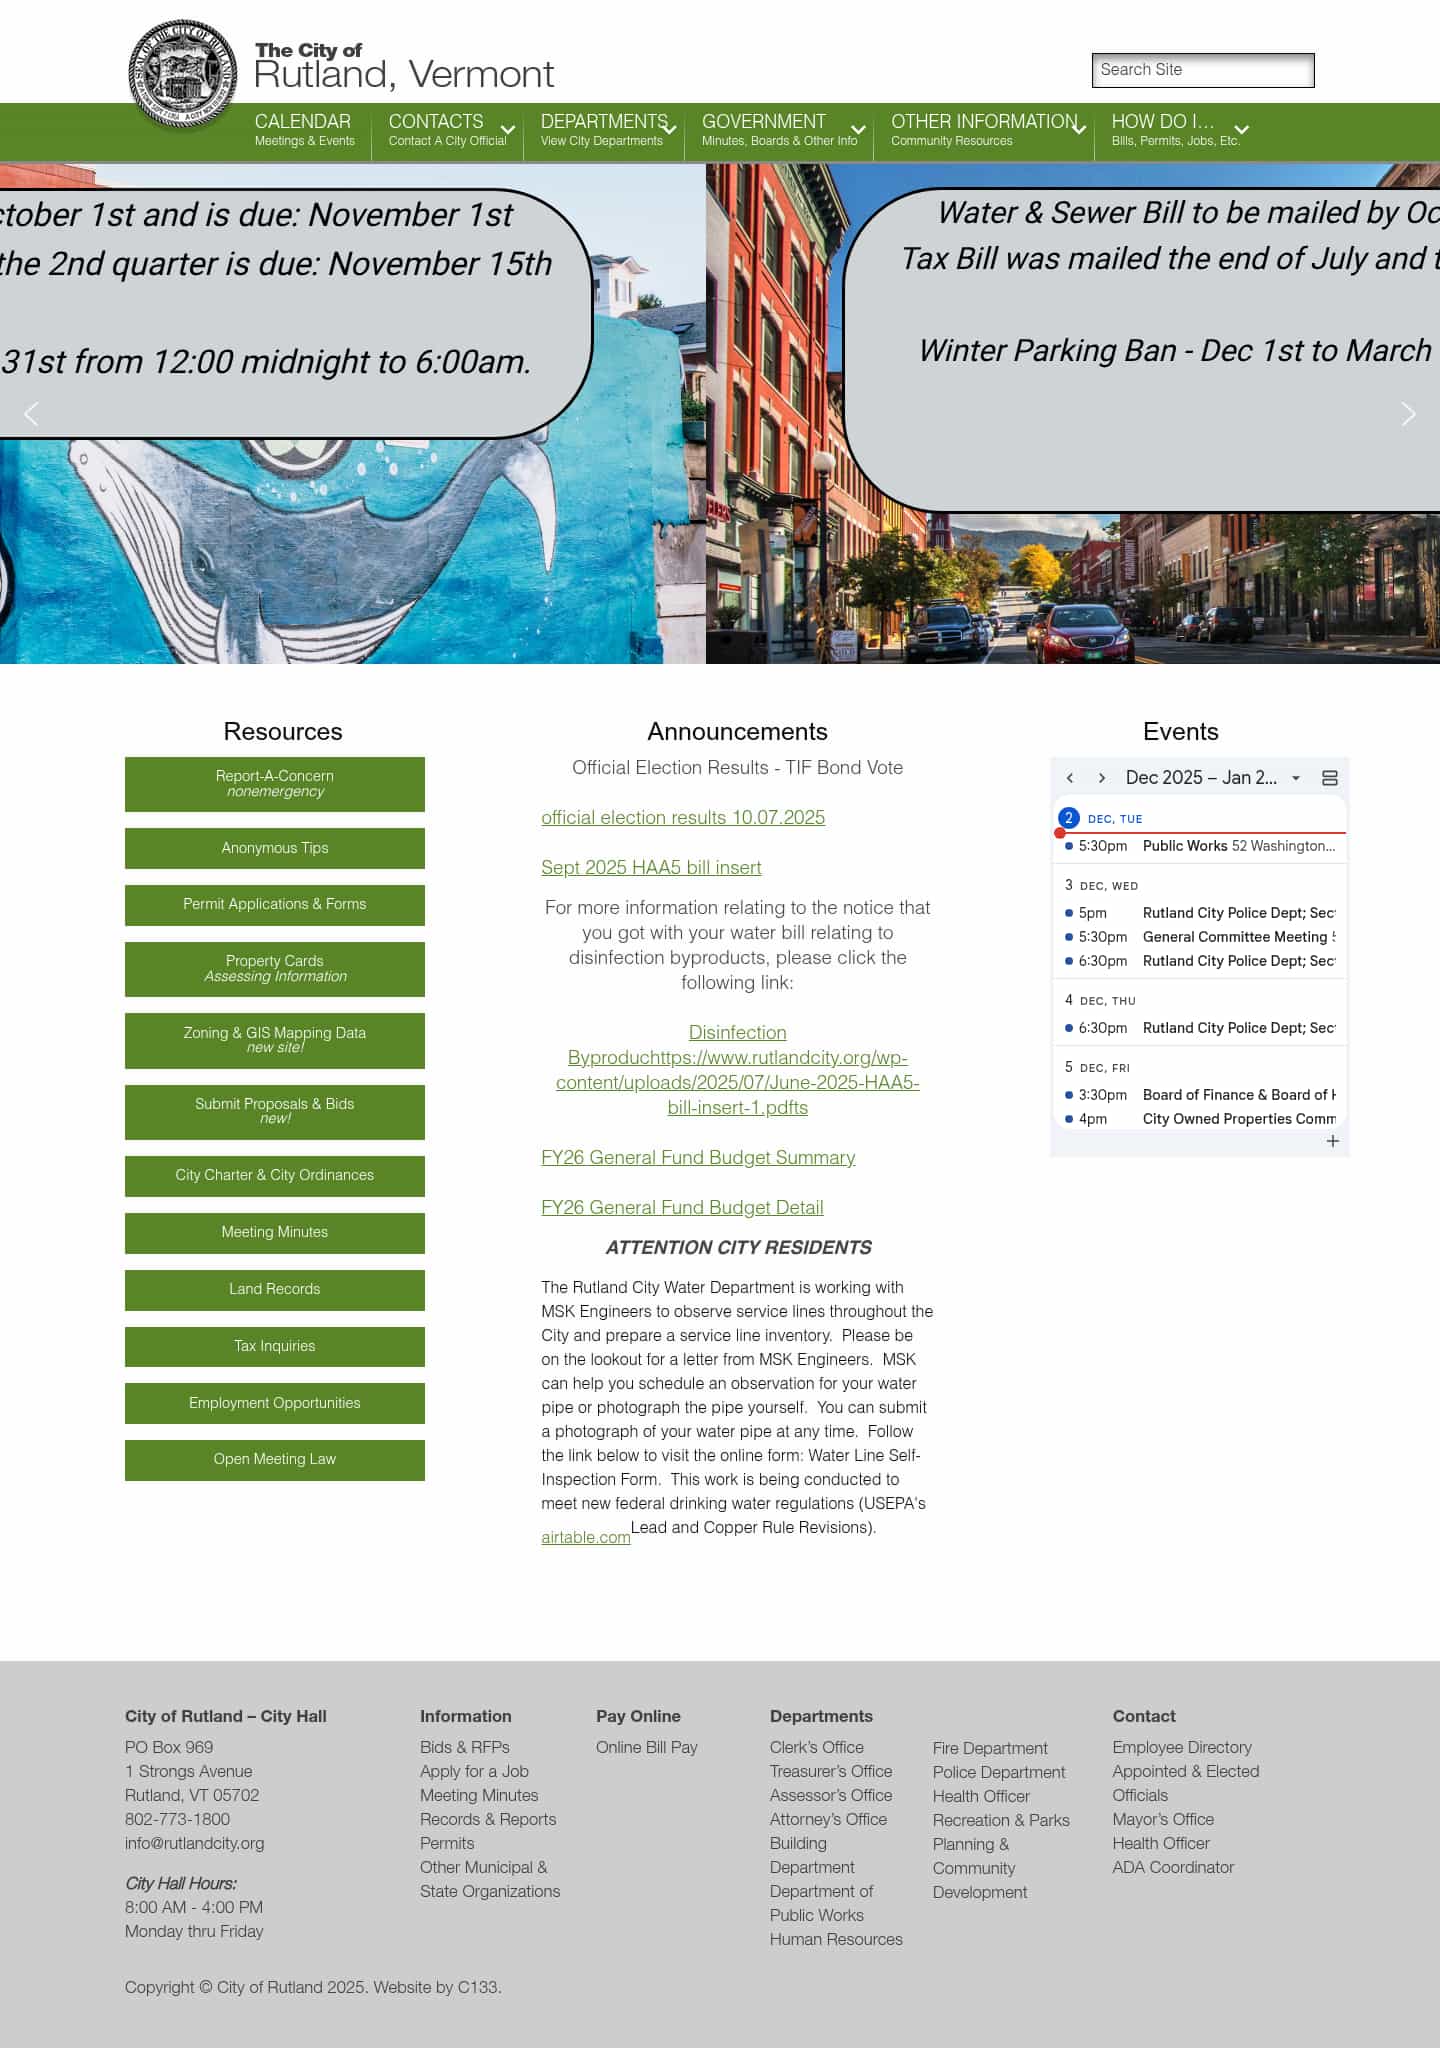This screenshot has height=2048, width=1440.
Task: Open Anonymous Tips resource
Action: pyautogui.click(x=275, y=848)
